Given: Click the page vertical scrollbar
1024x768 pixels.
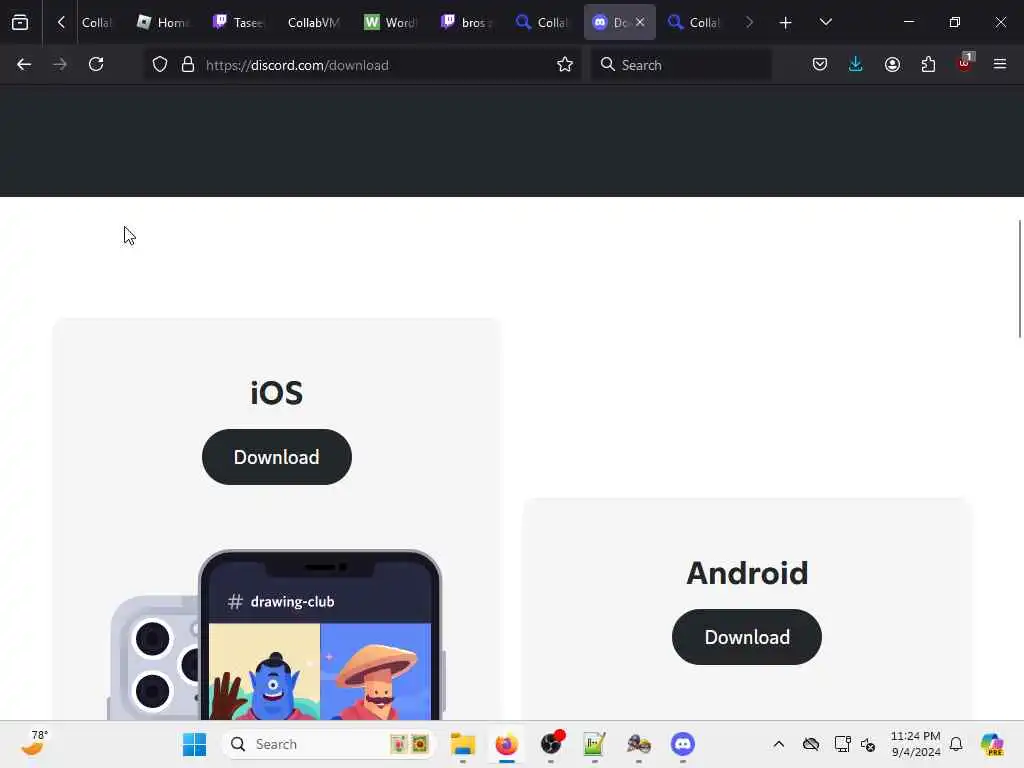Looking at the screenshot, I should [1020, 280].
